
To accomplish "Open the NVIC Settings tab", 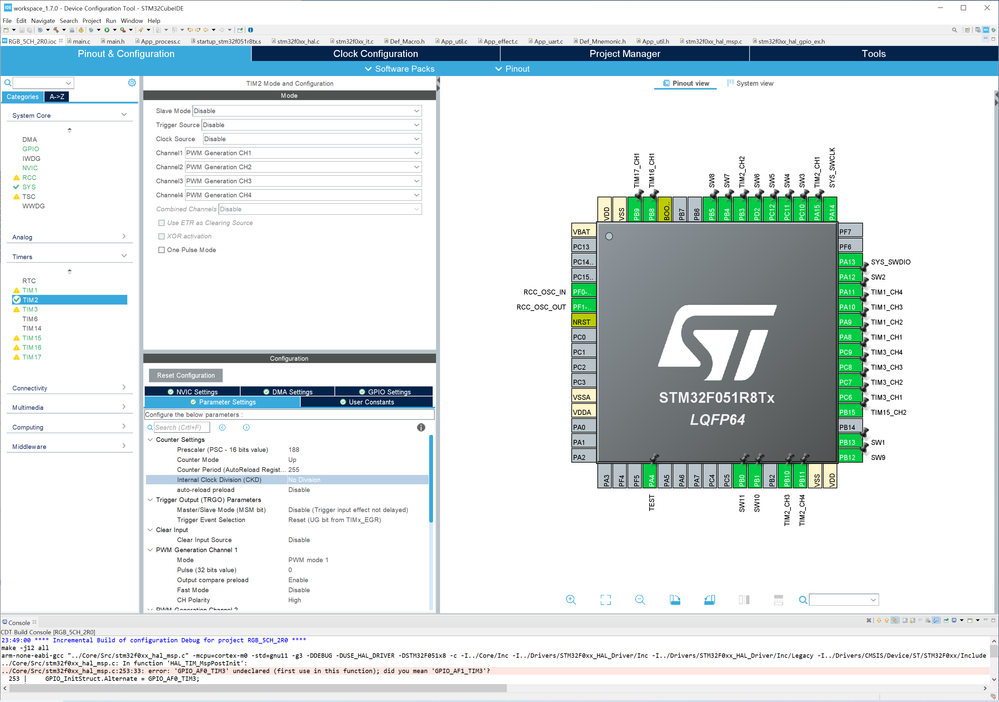I will 192,392.
